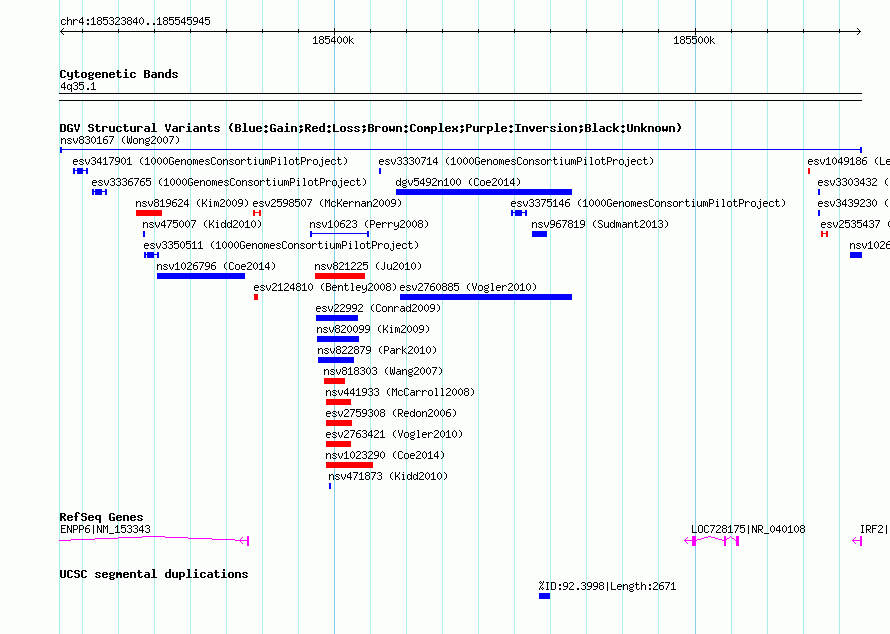
Task: Select the Cytogenetic Bands track title
Action: [119, 74]
